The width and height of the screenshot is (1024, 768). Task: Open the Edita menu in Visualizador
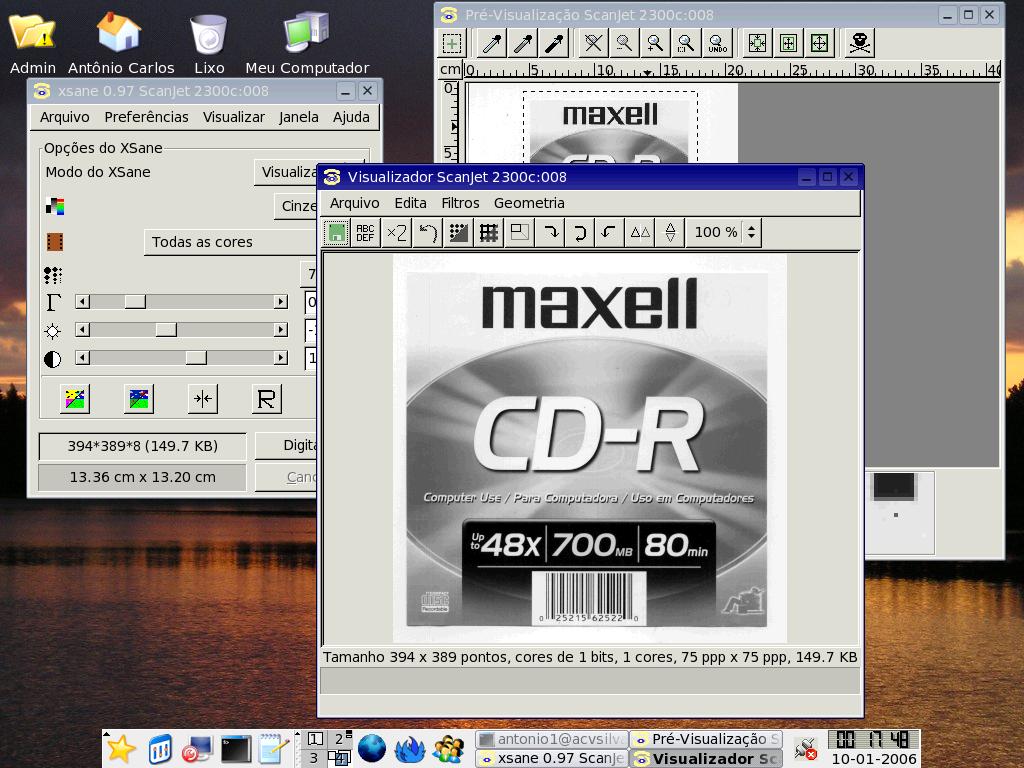(411, 203)
